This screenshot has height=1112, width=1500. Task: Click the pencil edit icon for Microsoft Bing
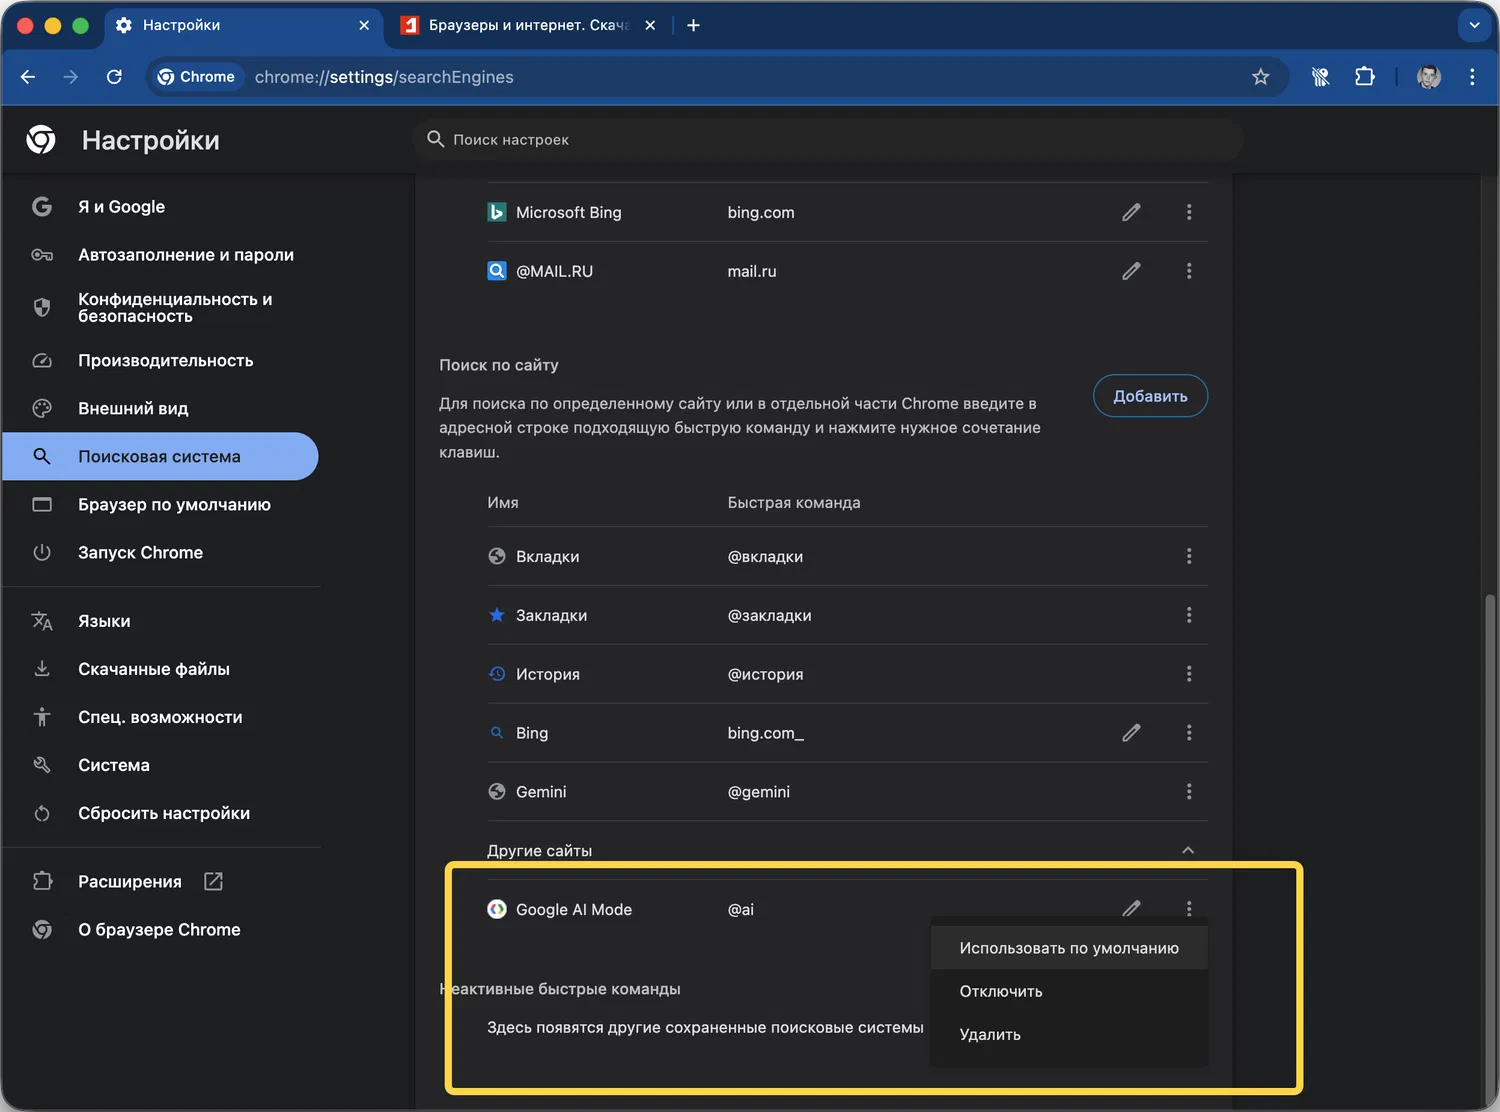(1131, 212)
